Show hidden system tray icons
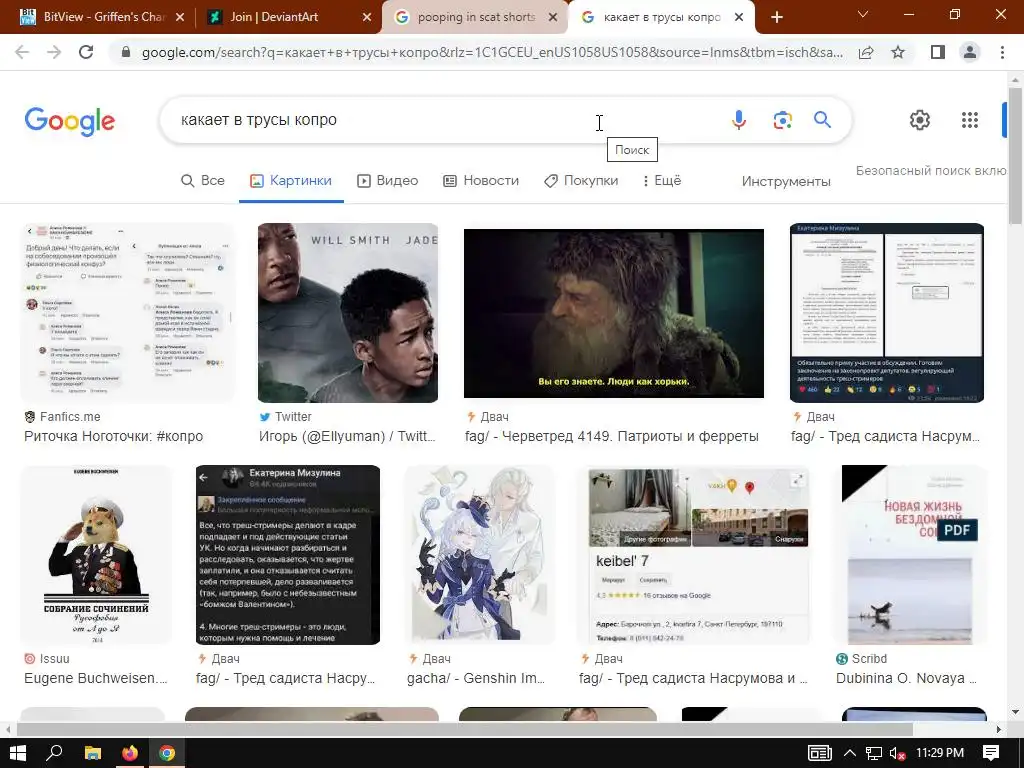 coord(850,753)
